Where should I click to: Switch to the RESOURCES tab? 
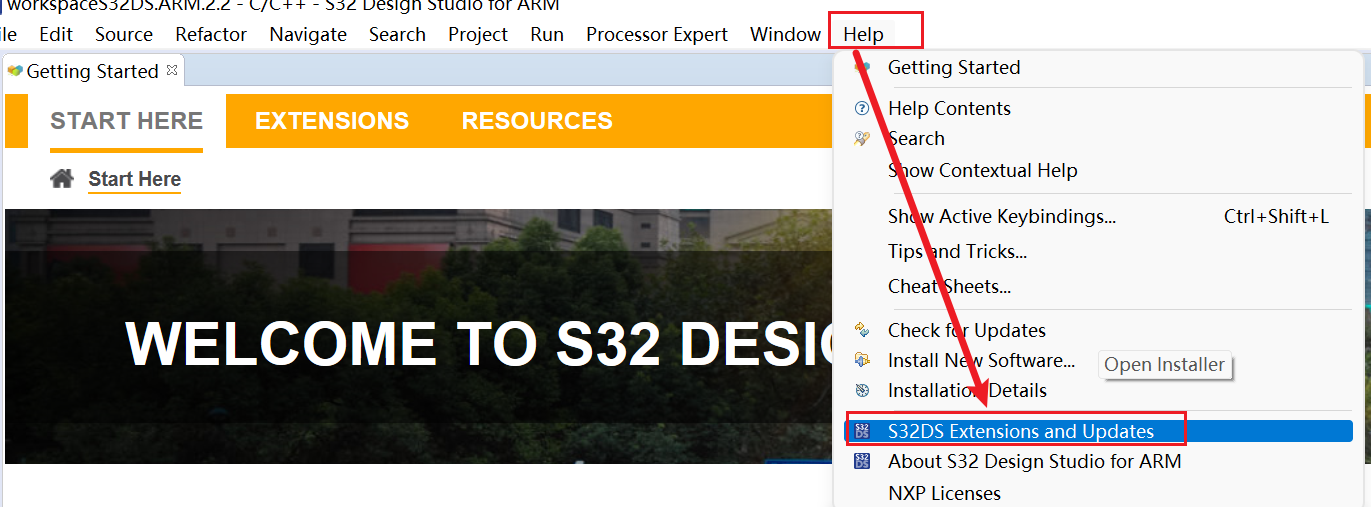click(537, 121)
